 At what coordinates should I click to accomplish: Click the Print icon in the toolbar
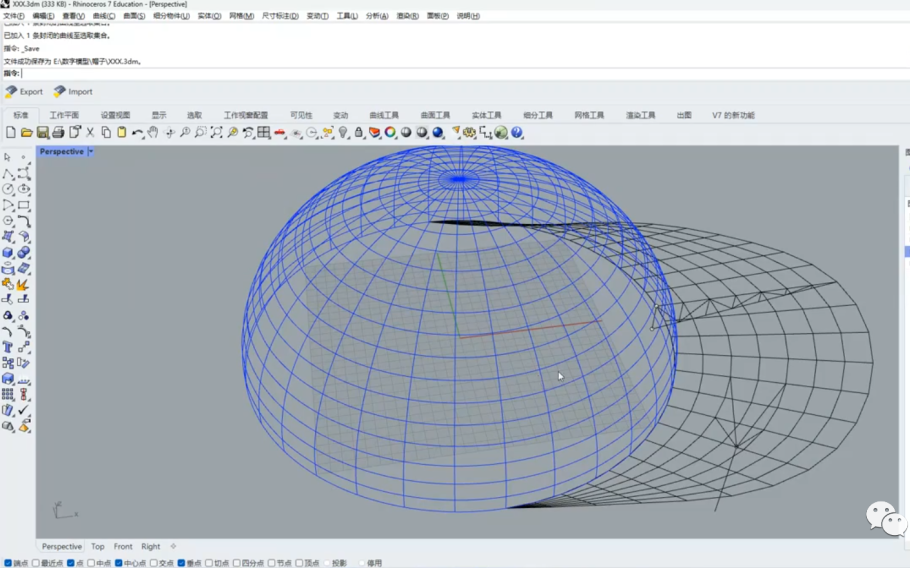[58, 132]
